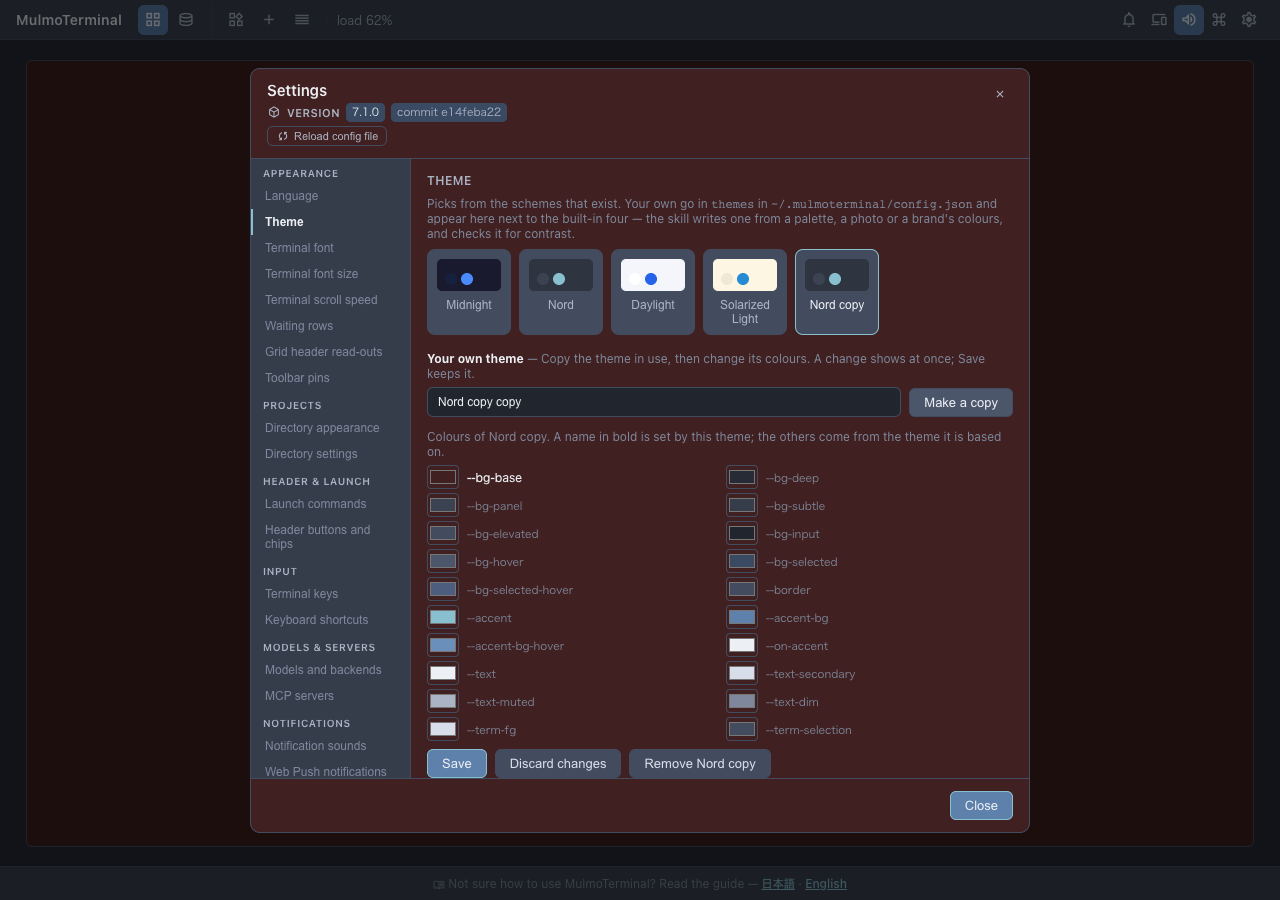1280x900 pixels.
Task: Go to Terminal font size settings
Action: click(330, 274)
